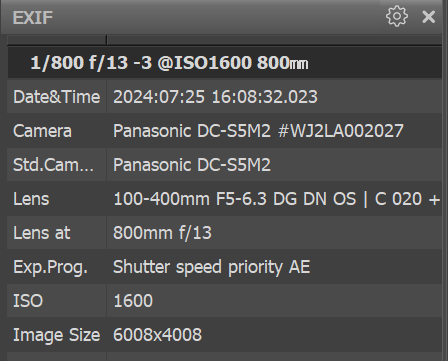Viewport: 448px width, 361px height.
Task: Select the 2024:07:25 16:08:32.023 value
Action: click(x=215, y=97)
